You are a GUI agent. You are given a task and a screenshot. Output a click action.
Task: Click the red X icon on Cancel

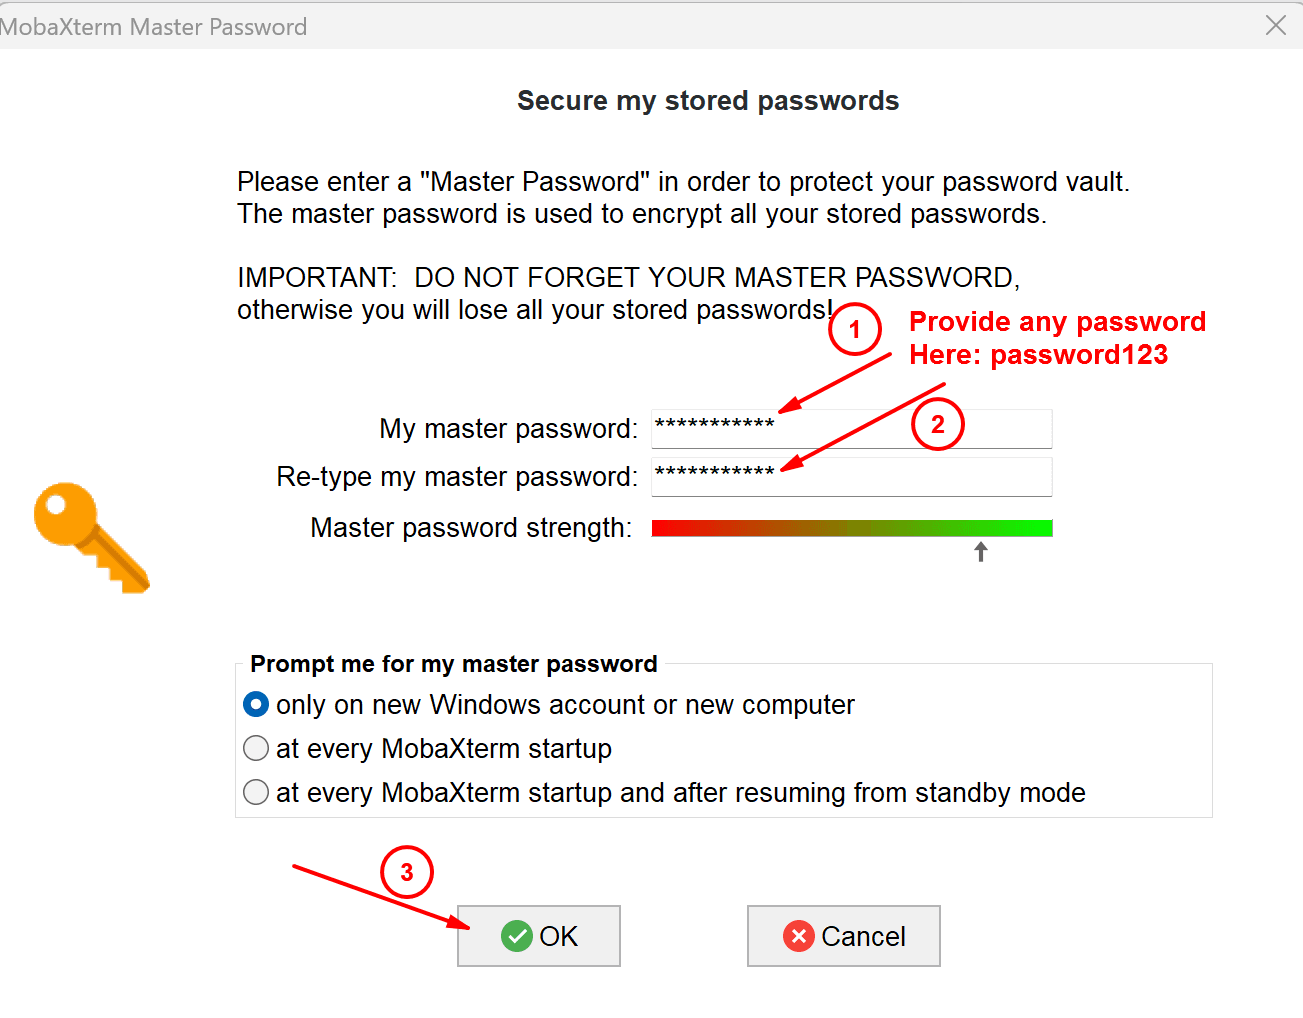[798, 936]
